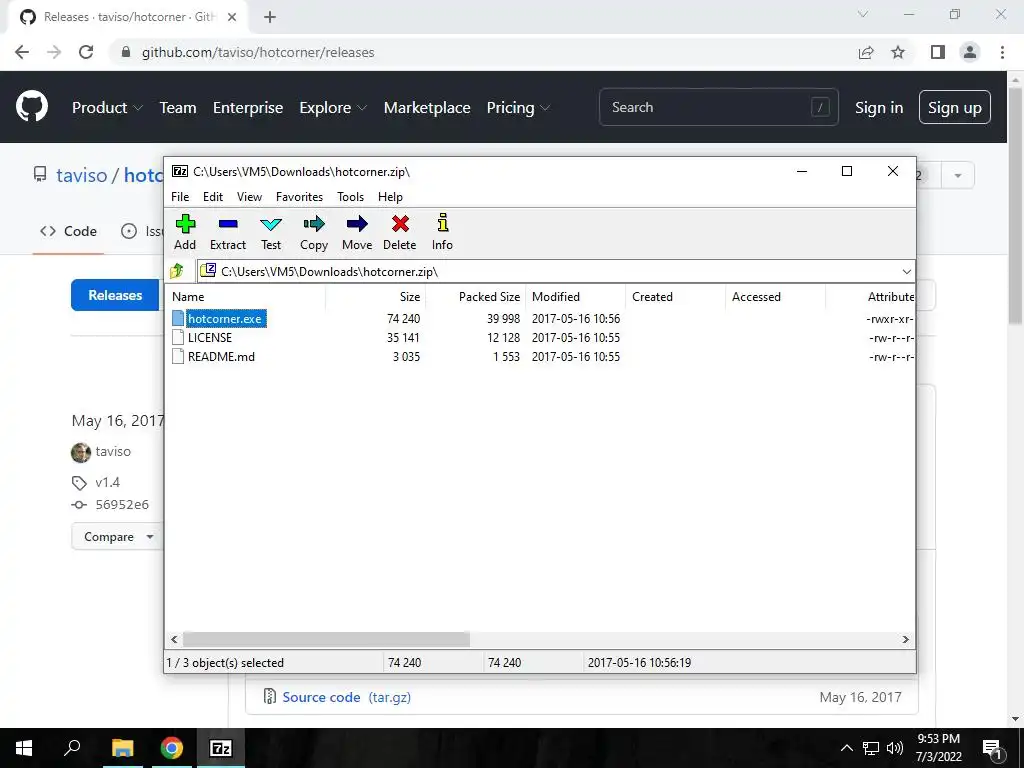Click the blue Releases button
Viewport: 1024px width, 768px height.
tap(116, 295)
